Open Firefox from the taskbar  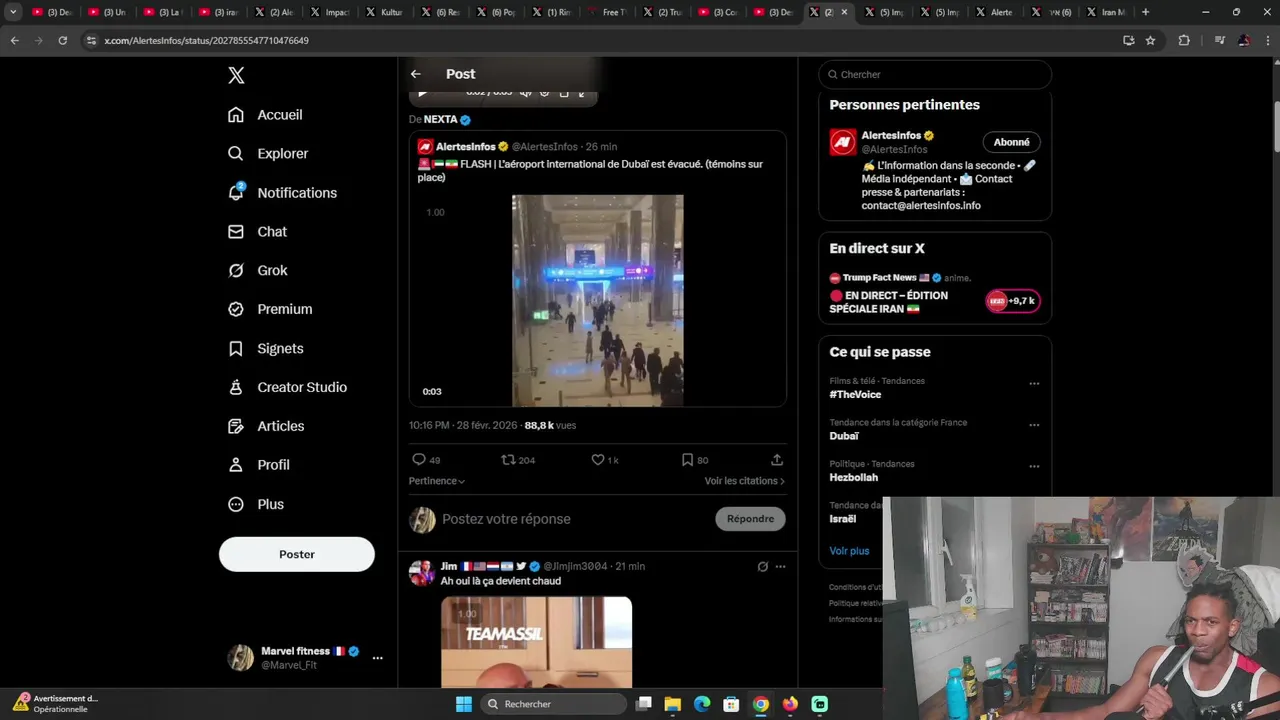point(790,704)
